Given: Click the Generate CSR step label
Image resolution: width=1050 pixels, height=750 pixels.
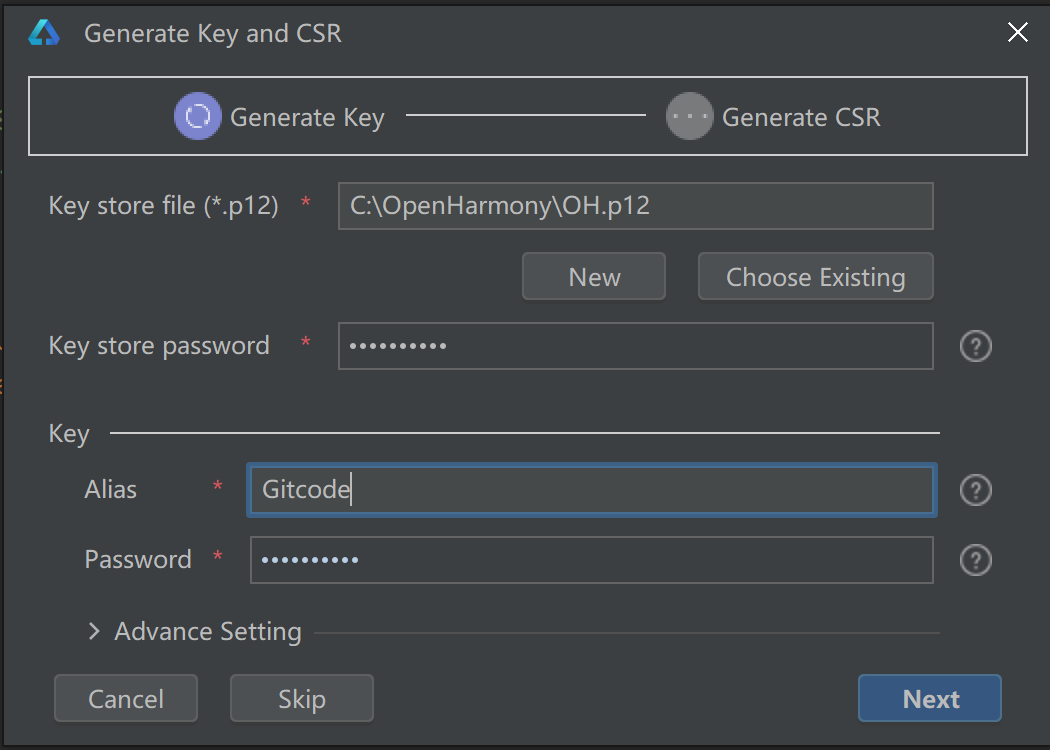Looking at the screenshot, I should (801, 118).
